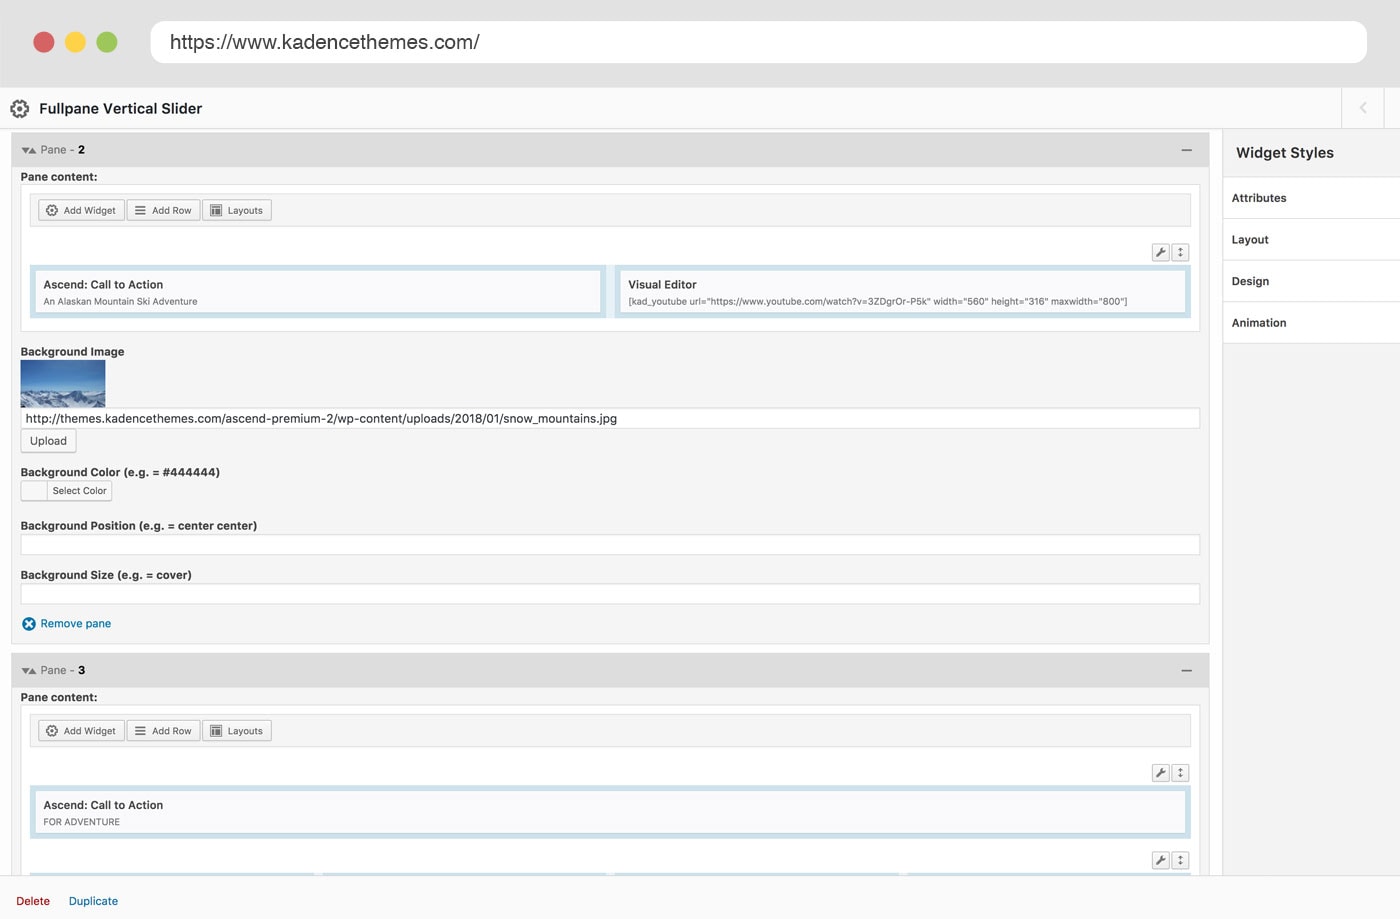Image resolution: width=1400 pixels, height=919 pixels.
Task: Click the Select Color button
Action: (79, 491)
